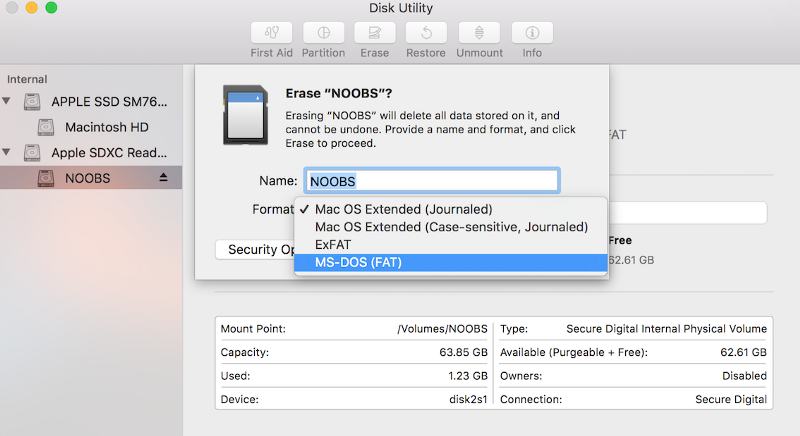Image resolution: width=800 pixels, height=436 pixels.
Task: Click the First Aid toolbar icon
Action: [x=271, y=33]
